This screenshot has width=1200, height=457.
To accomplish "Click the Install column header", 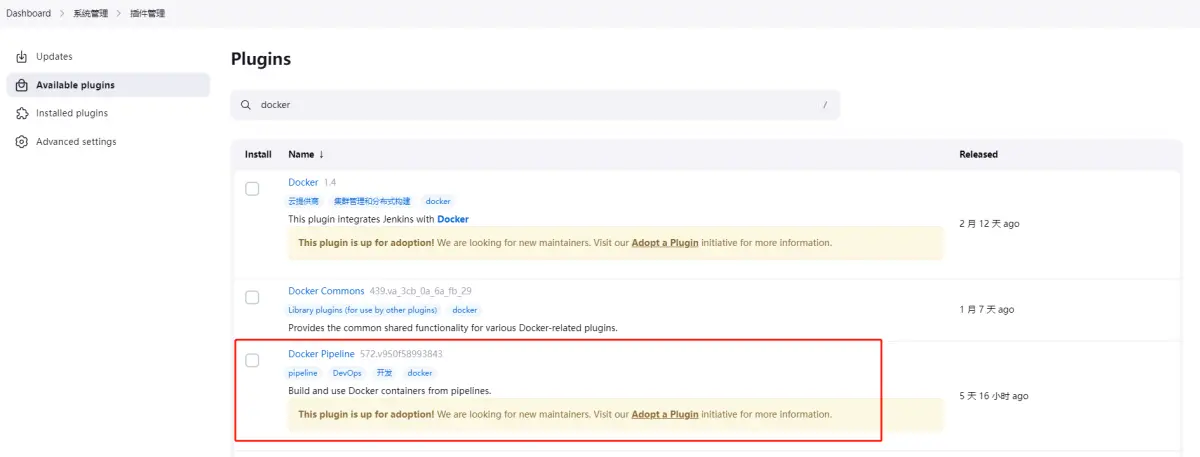I will pos(258,155).
